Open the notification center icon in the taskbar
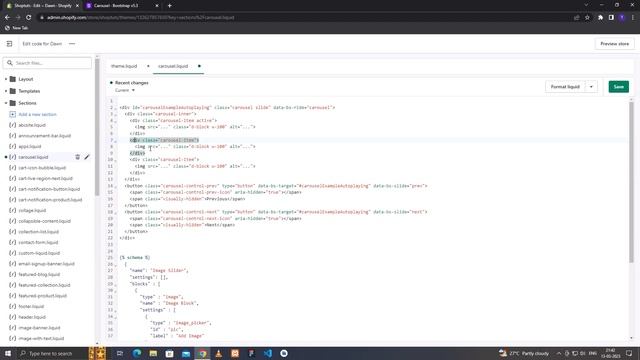 629,353
